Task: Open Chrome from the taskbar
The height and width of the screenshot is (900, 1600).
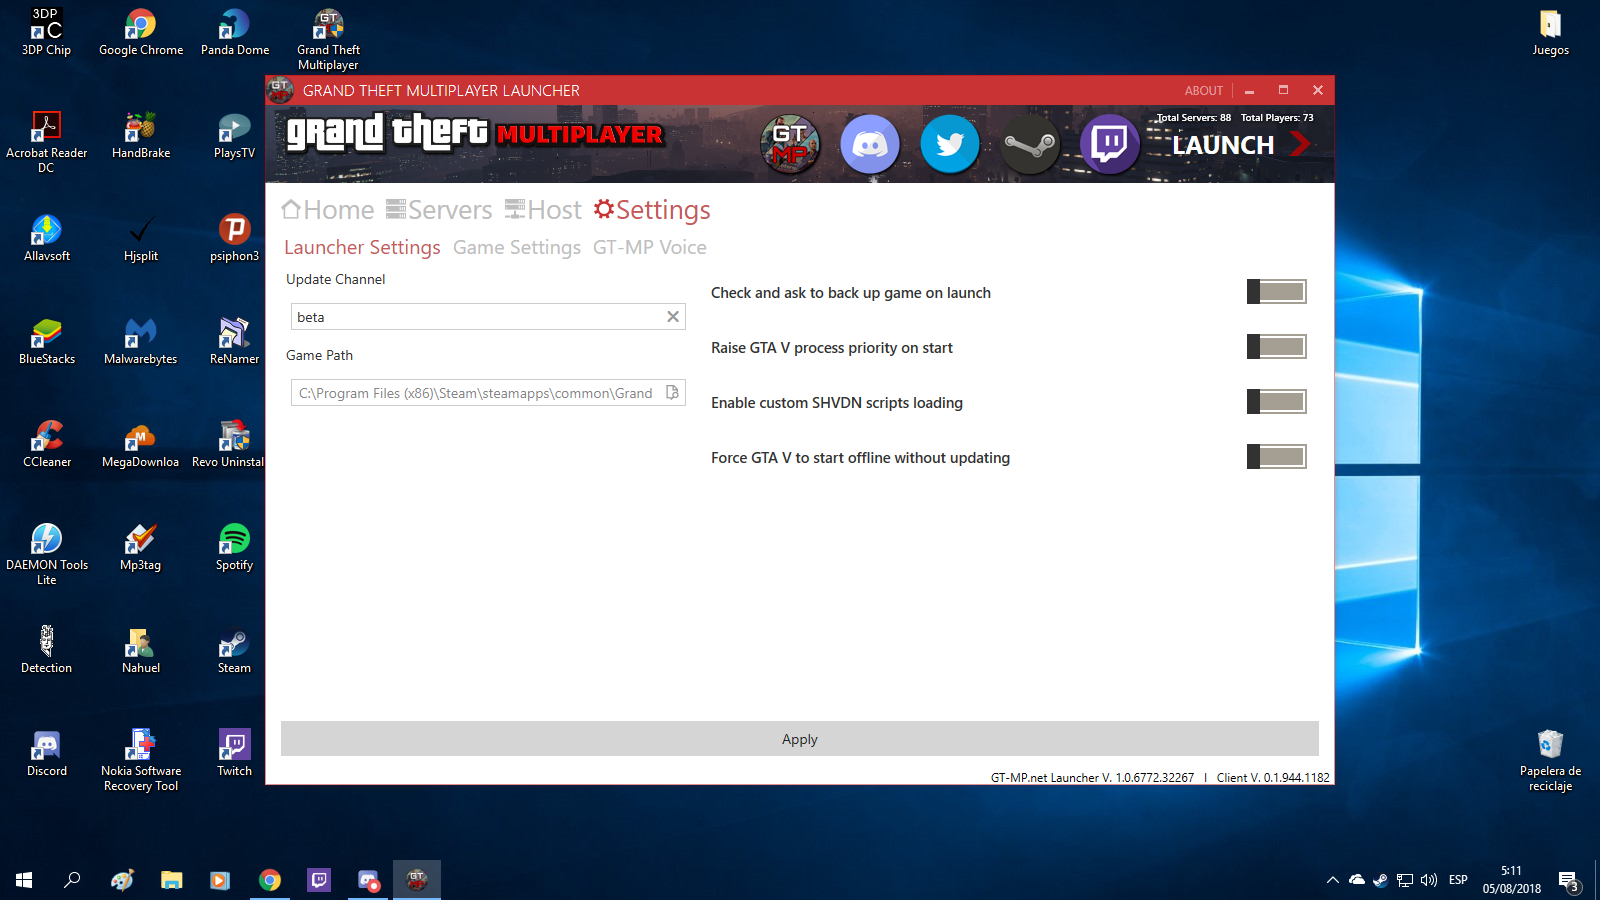Action: click(x=270, y=880)
